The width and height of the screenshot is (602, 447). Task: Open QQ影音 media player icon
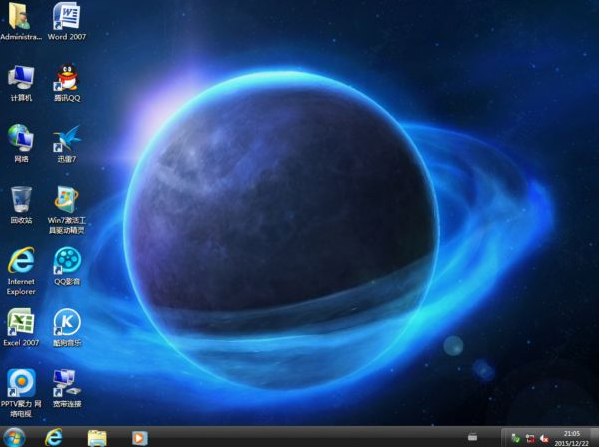[67, 260]
